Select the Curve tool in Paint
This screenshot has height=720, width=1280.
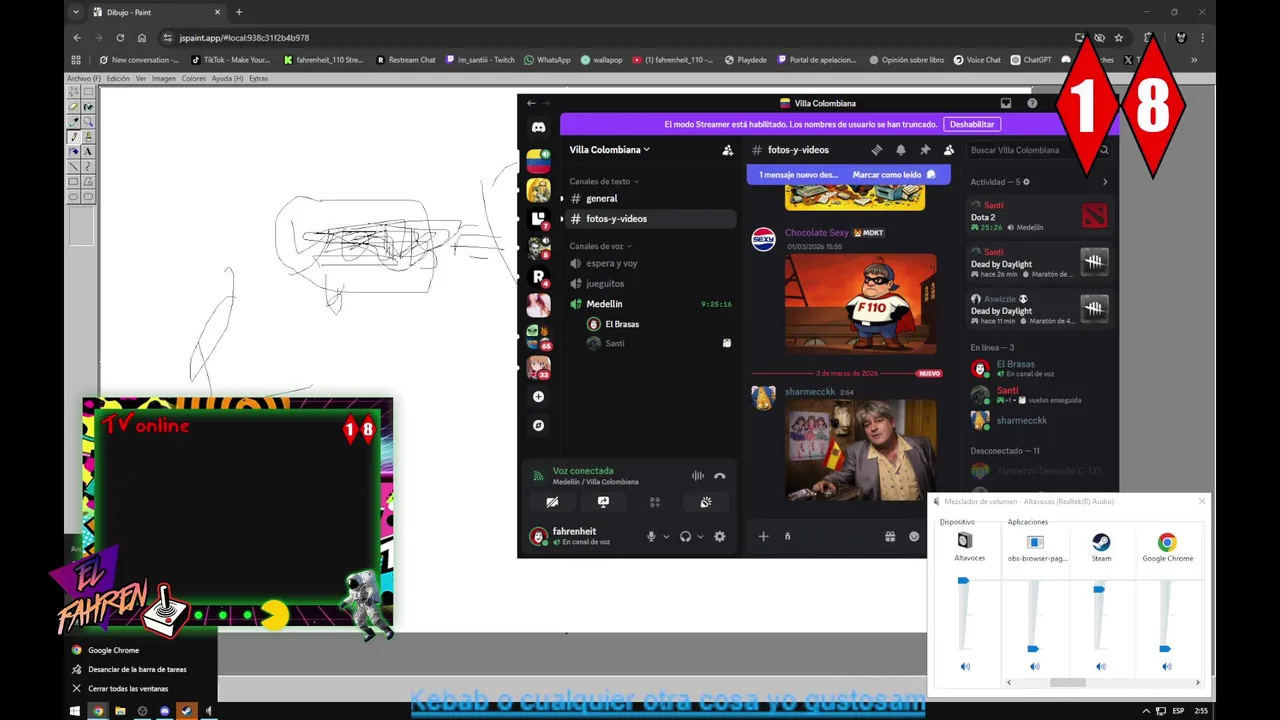coord(88,167)
